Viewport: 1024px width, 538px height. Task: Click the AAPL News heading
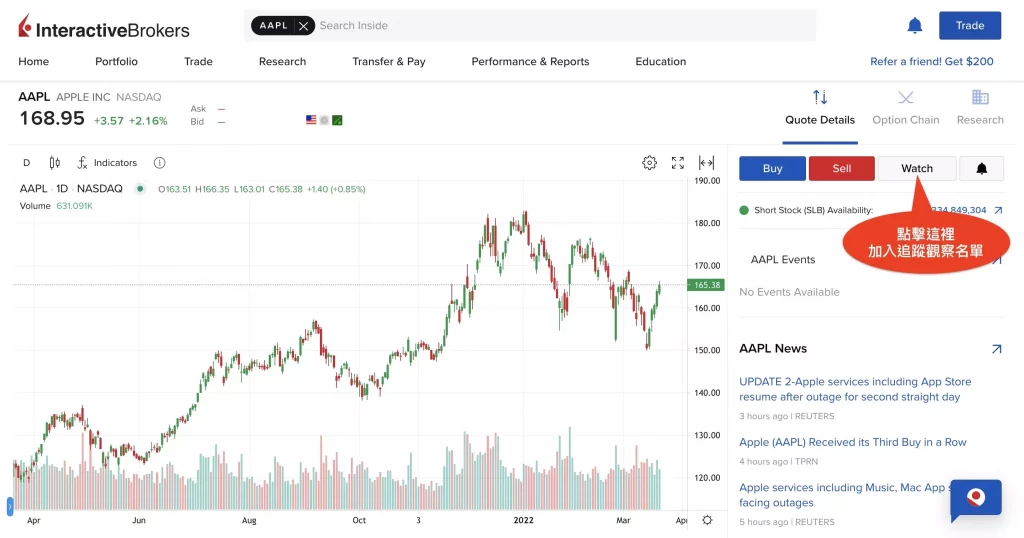point(773,349)
